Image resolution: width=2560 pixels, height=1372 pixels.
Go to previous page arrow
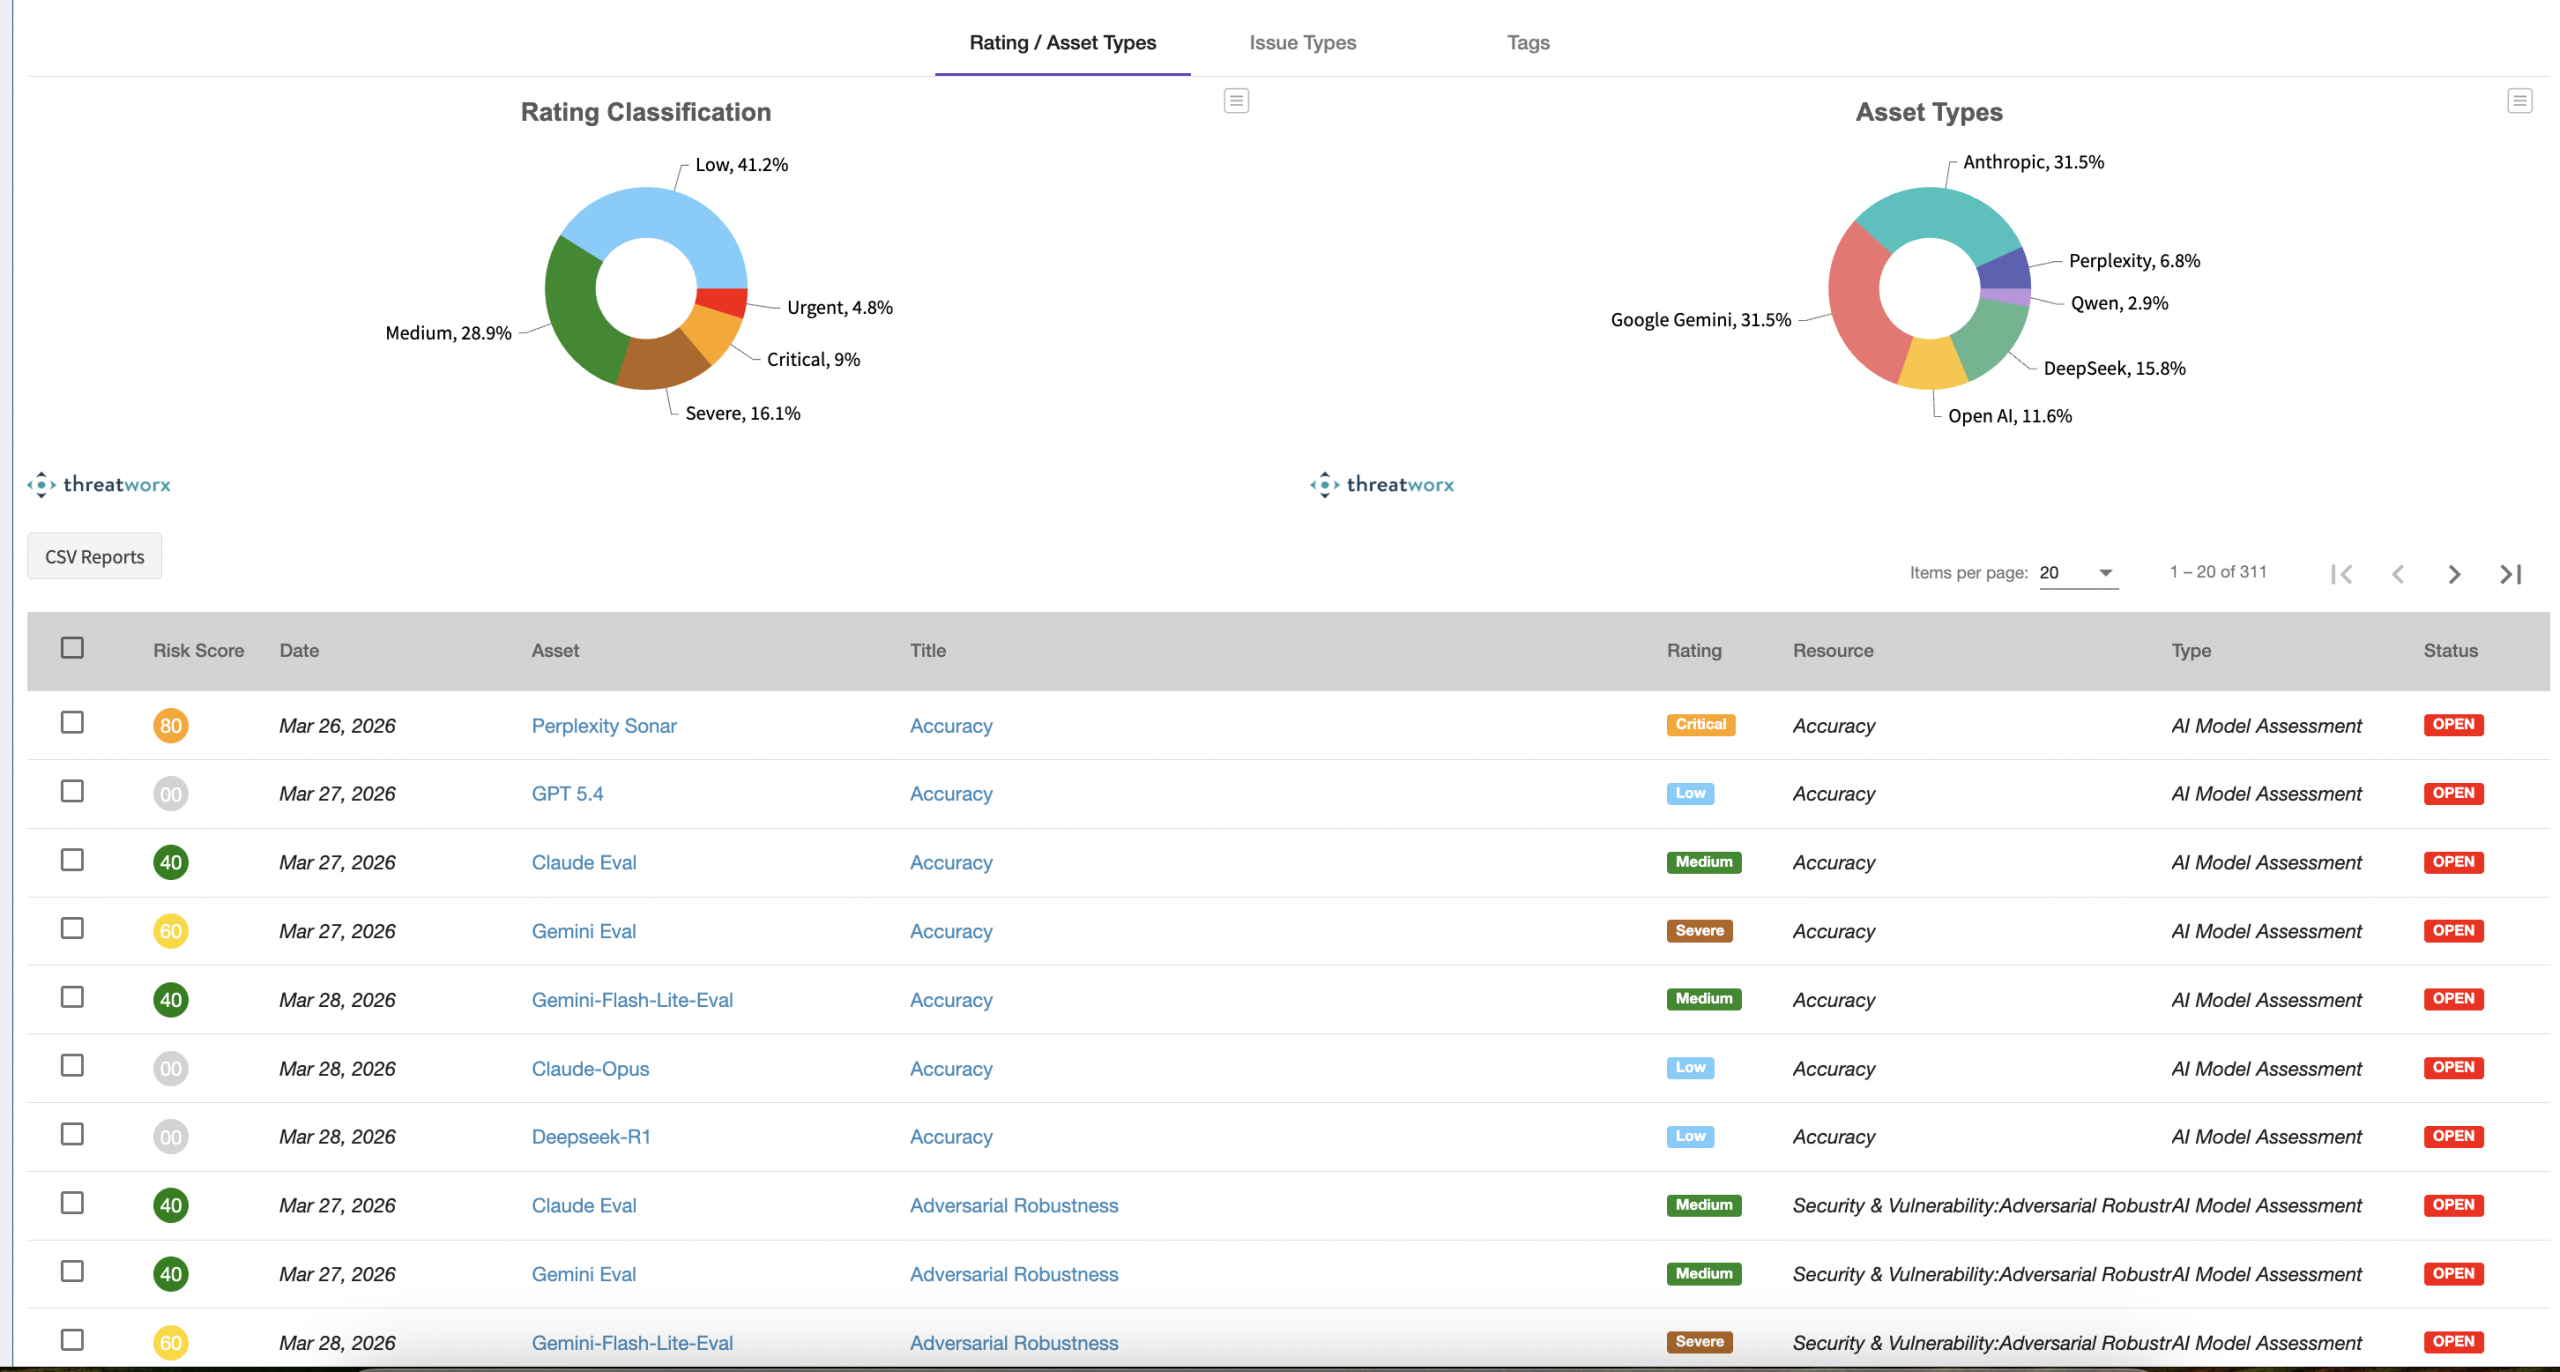[2397, 574]
